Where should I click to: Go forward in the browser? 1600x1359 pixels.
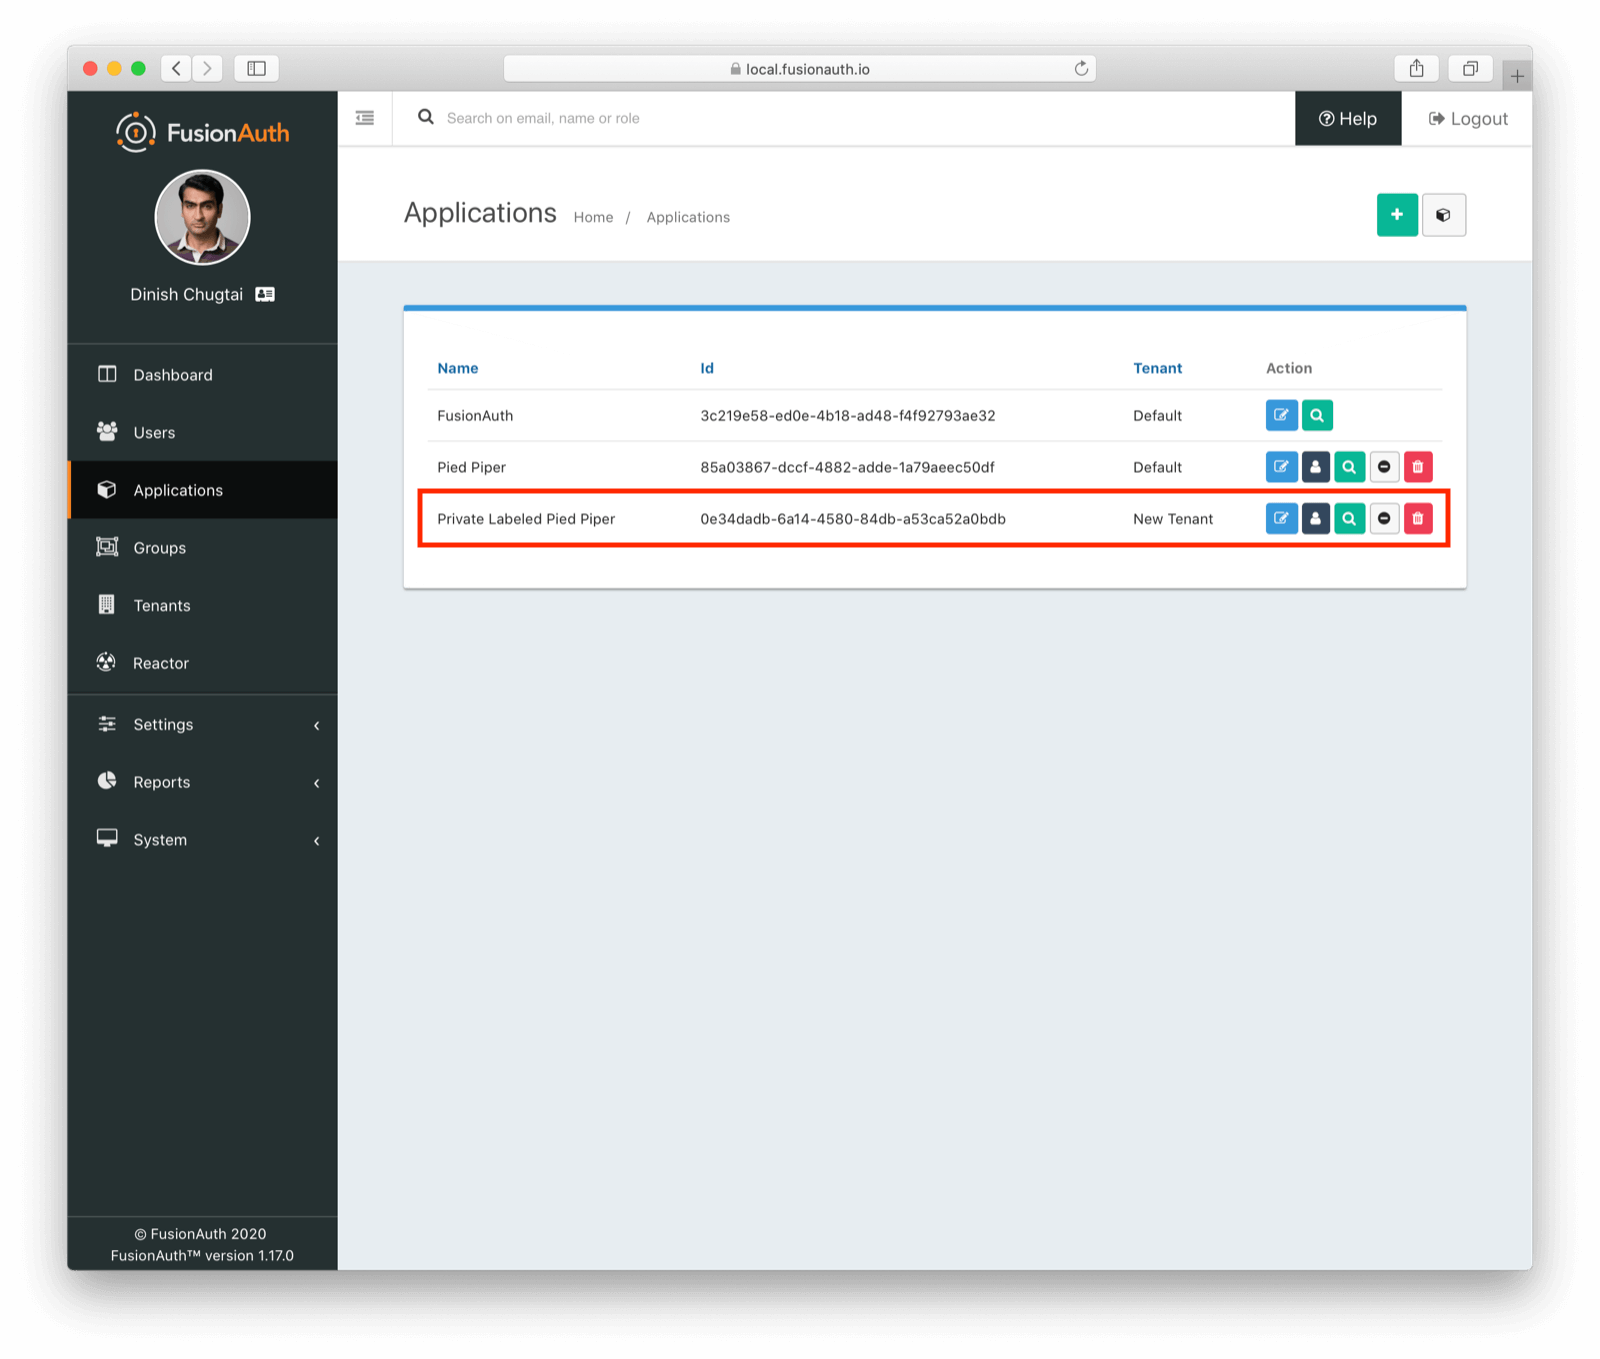coord(207,68)
